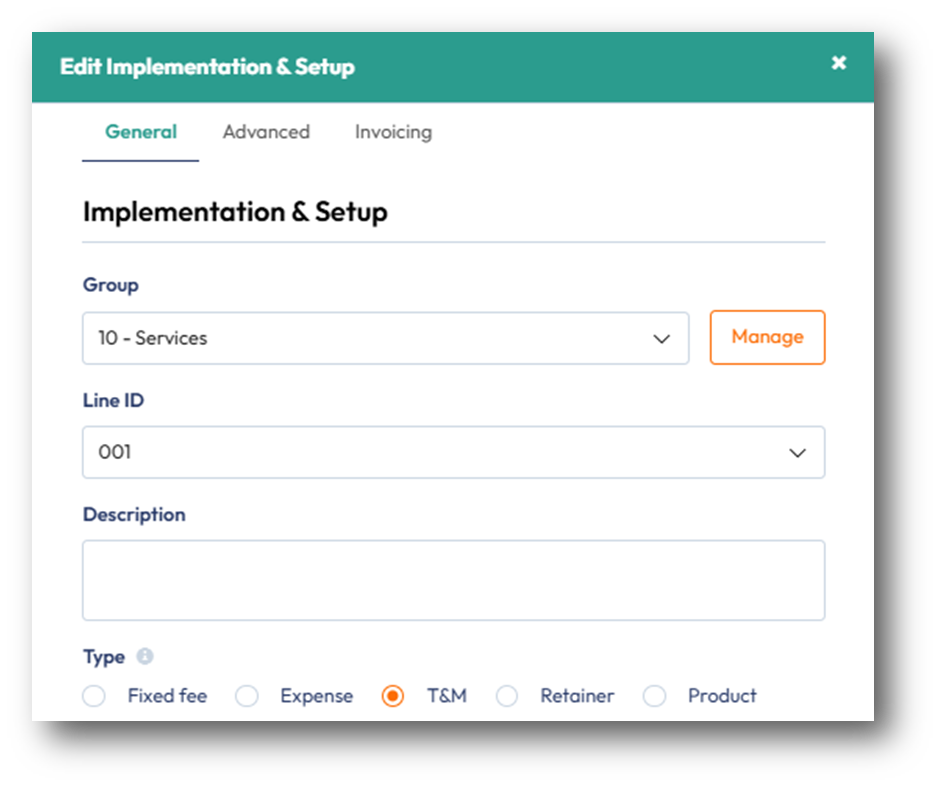Select the T&M radio button
Viewport: 939px width, 786px height.
click(x=393, y=696)
